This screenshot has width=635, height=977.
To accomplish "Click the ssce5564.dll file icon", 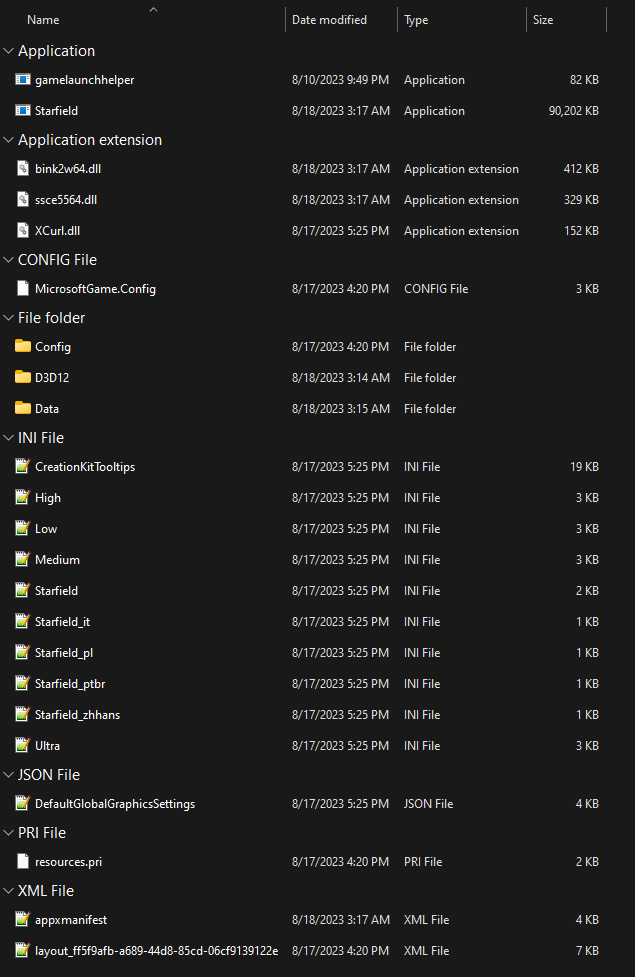I will pyautogui.click(x=22, y=200).
